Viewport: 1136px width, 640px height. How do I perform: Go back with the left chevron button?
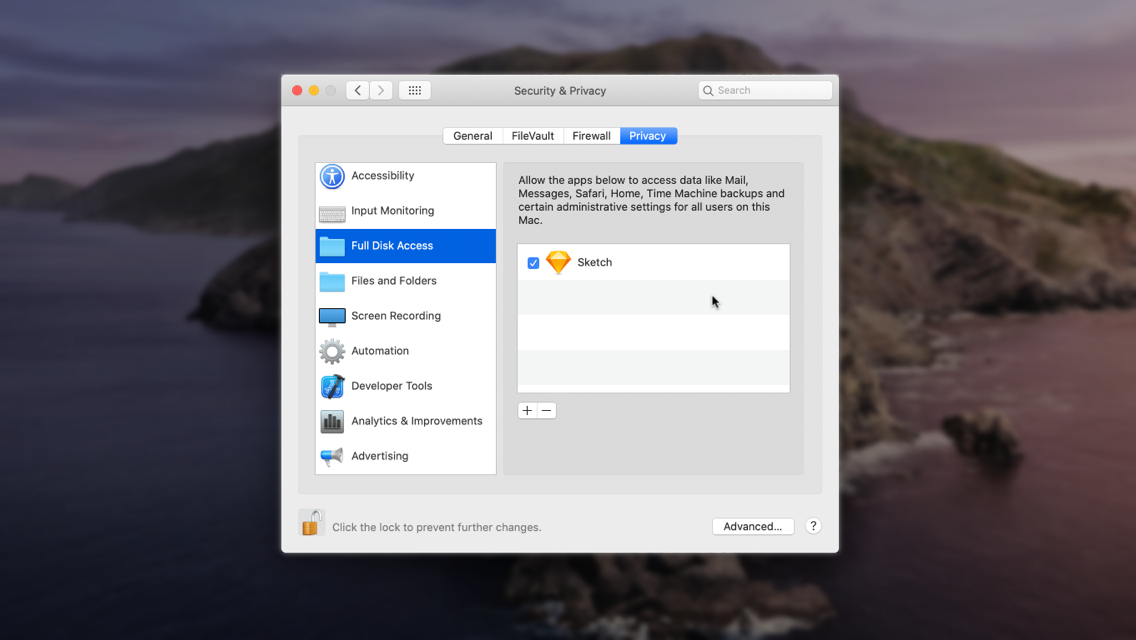pyautogui.click(x=358, y=90)
